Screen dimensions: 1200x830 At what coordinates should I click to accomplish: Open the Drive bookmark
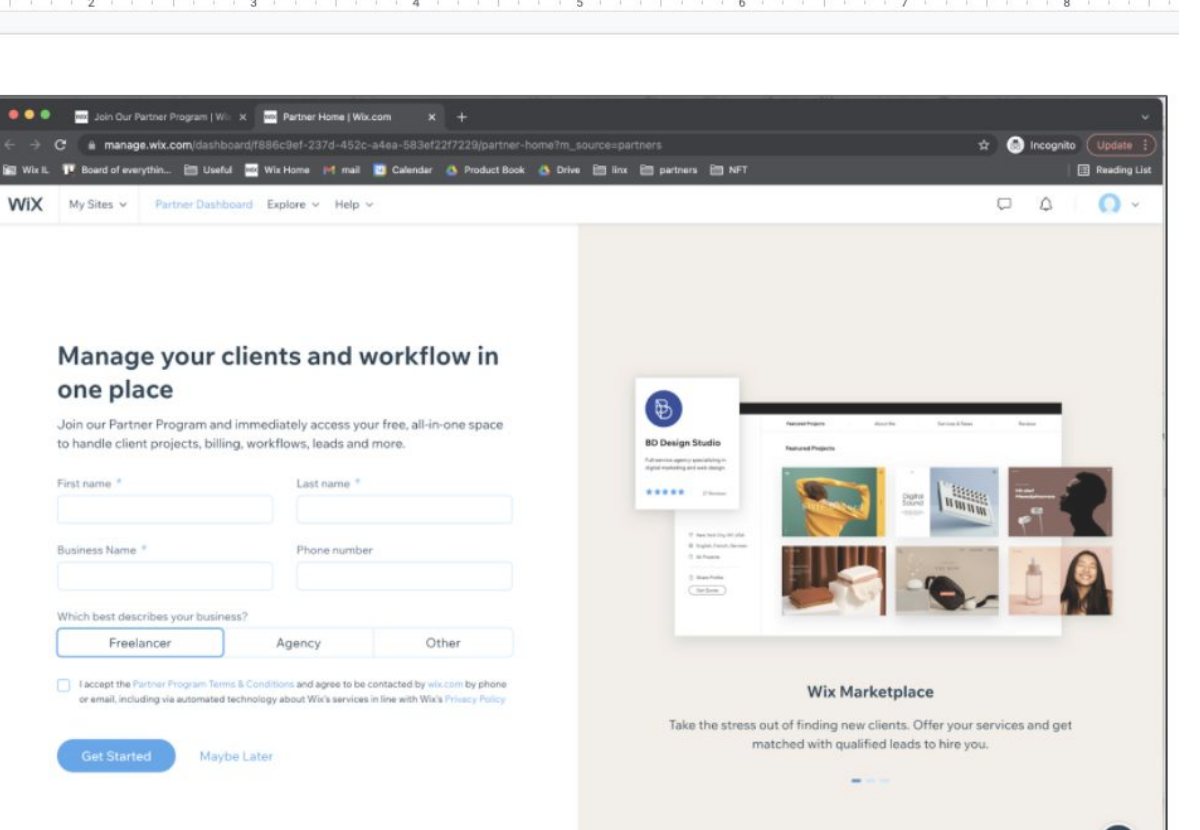pos(559,170)
